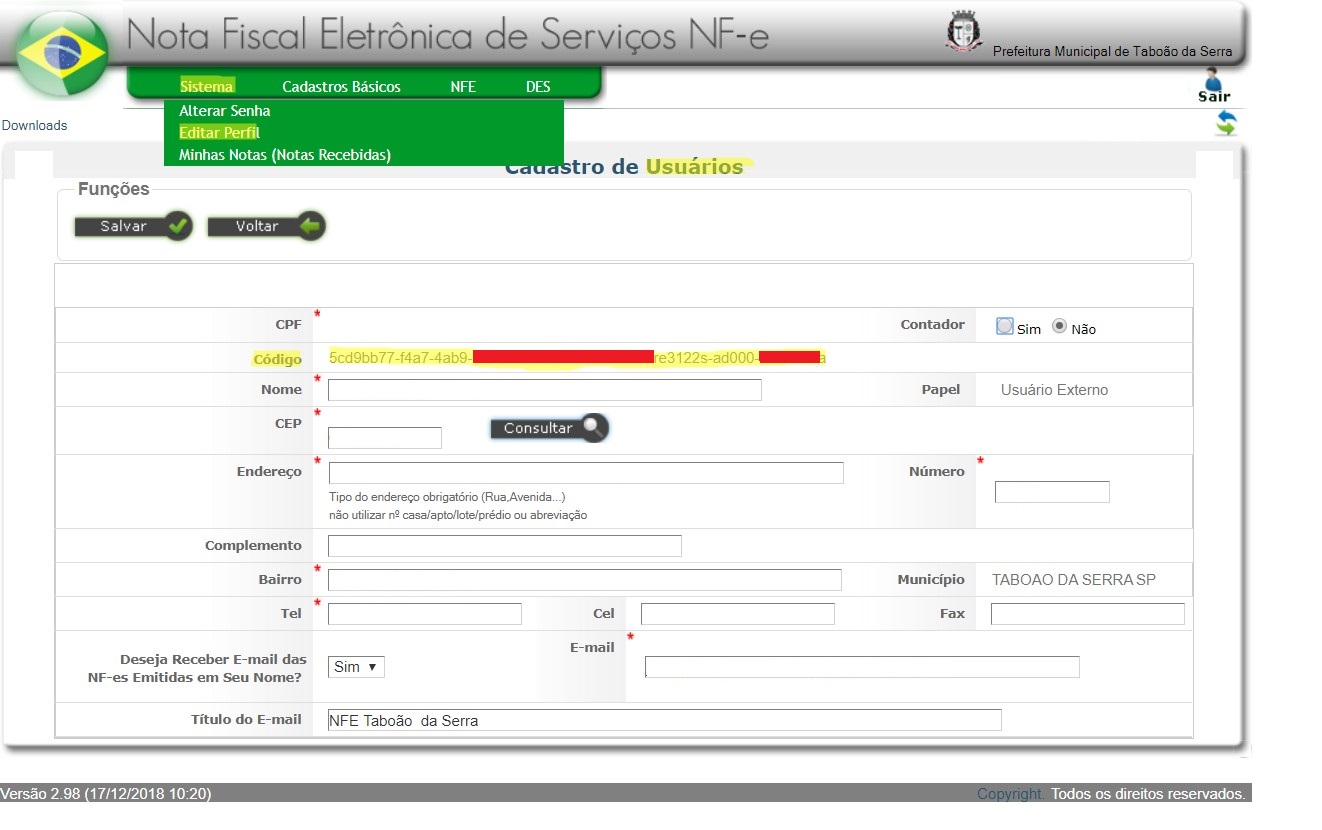This screenshot has height=830, width=1322.
Task: Click the TABOAO DA SERRA SP text
Action: [x=1074, y=579]
